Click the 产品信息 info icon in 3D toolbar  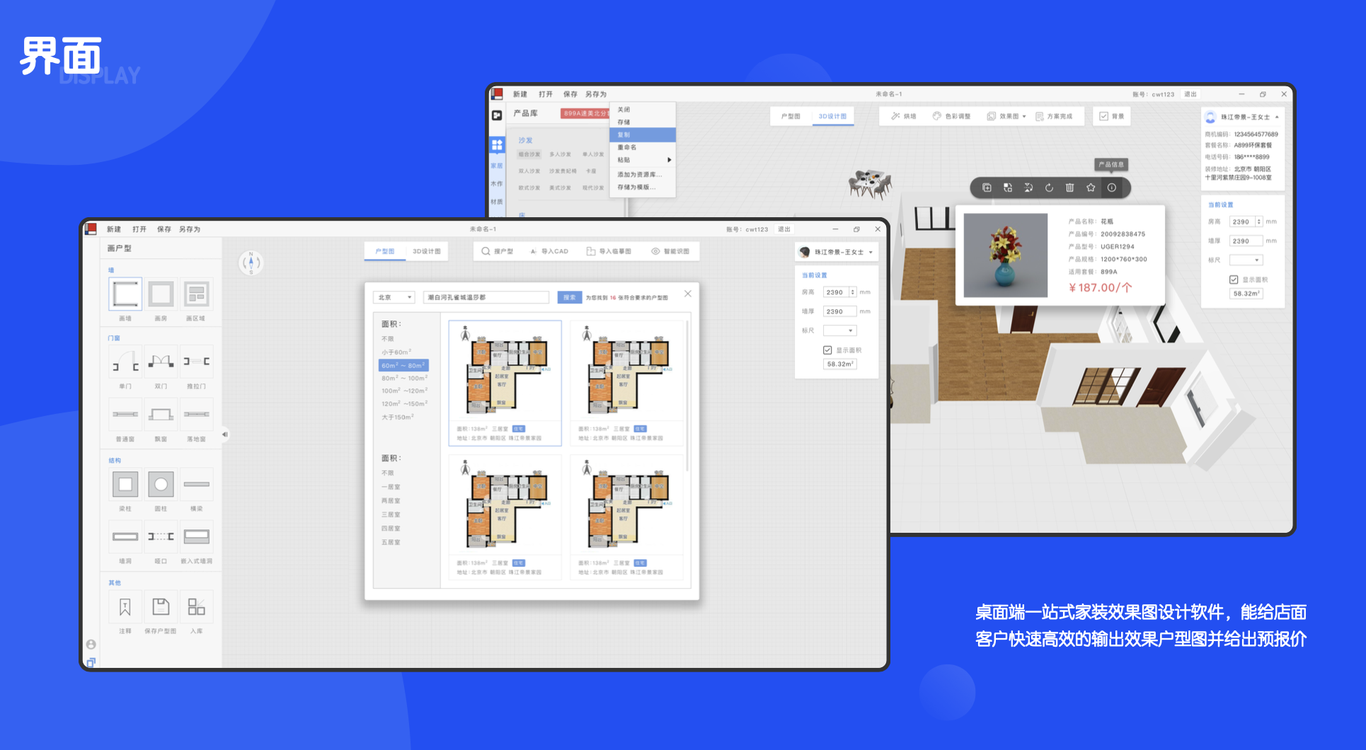[1111, 187]
